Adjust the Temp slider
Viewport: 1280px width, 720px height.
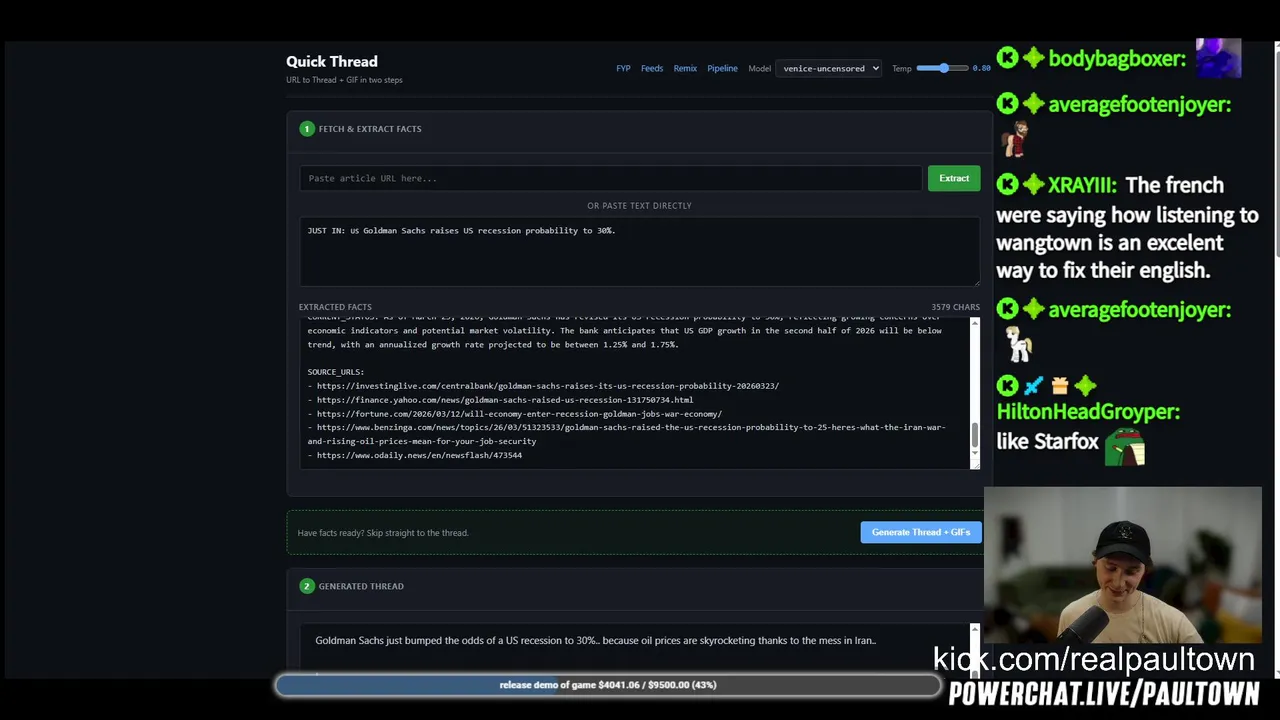(942, 68)
